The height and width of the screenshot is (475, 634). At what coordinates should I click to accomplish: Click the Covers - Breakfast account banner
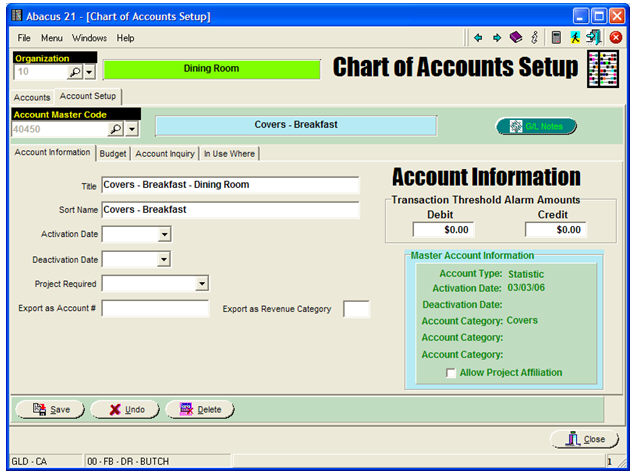(x=296, y=125)
